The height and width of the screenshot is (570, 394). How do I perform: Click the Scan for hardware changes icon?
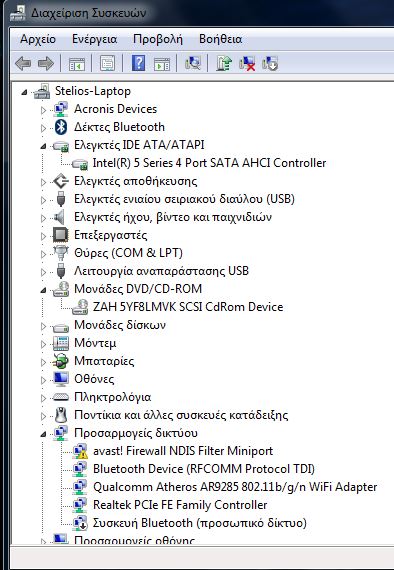(192, 63)
